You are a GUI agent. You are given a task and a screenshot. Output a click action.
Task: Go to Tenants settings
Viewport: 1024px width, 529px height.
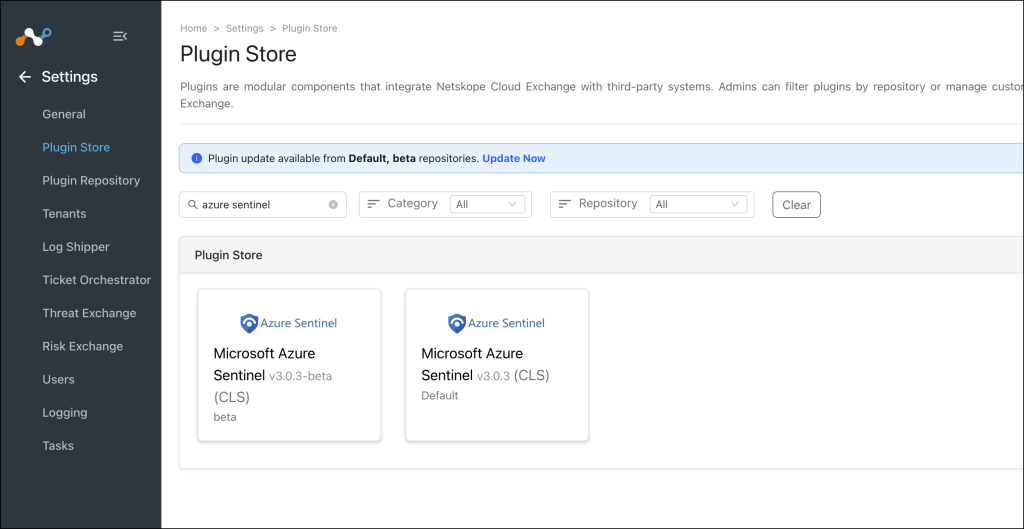coord(64,214)
